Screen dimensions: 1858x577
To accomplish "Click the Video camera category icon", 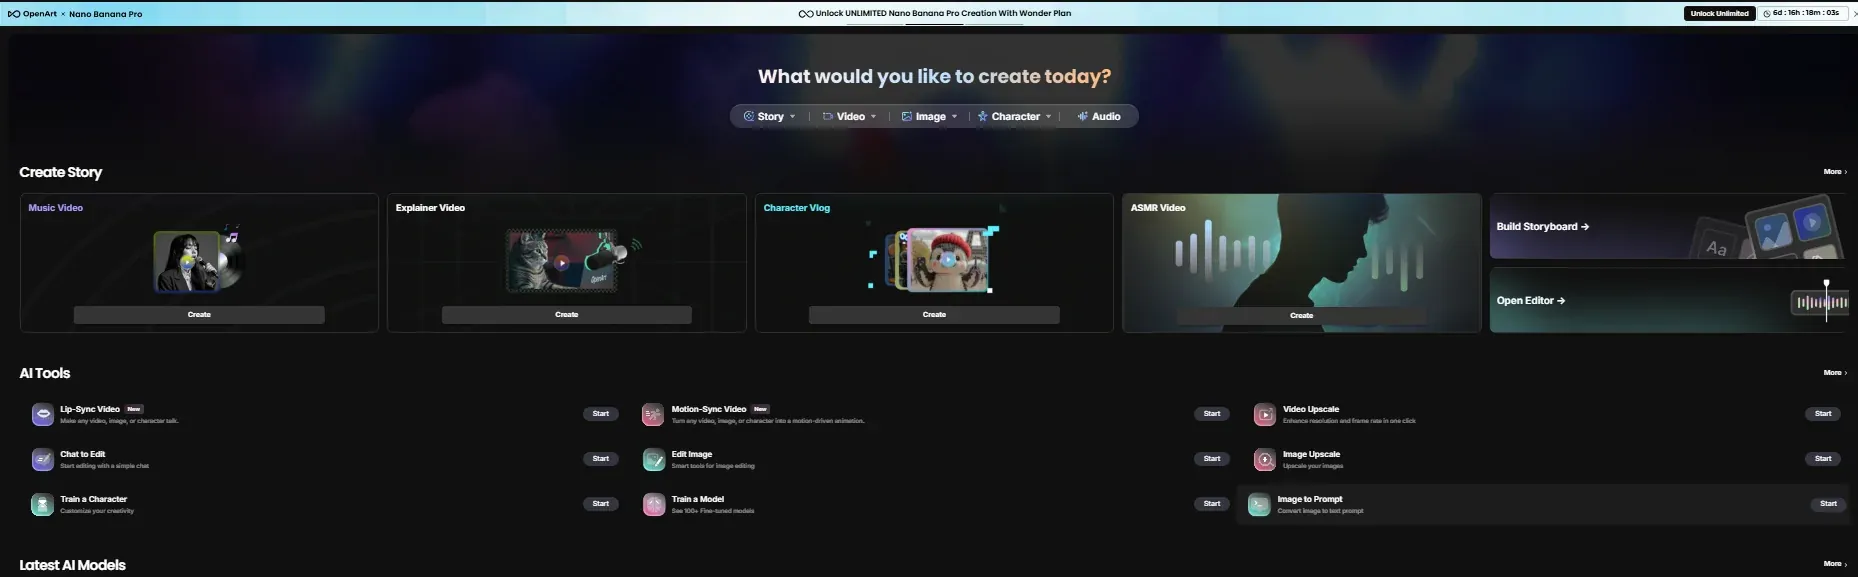I will [828, 116].
